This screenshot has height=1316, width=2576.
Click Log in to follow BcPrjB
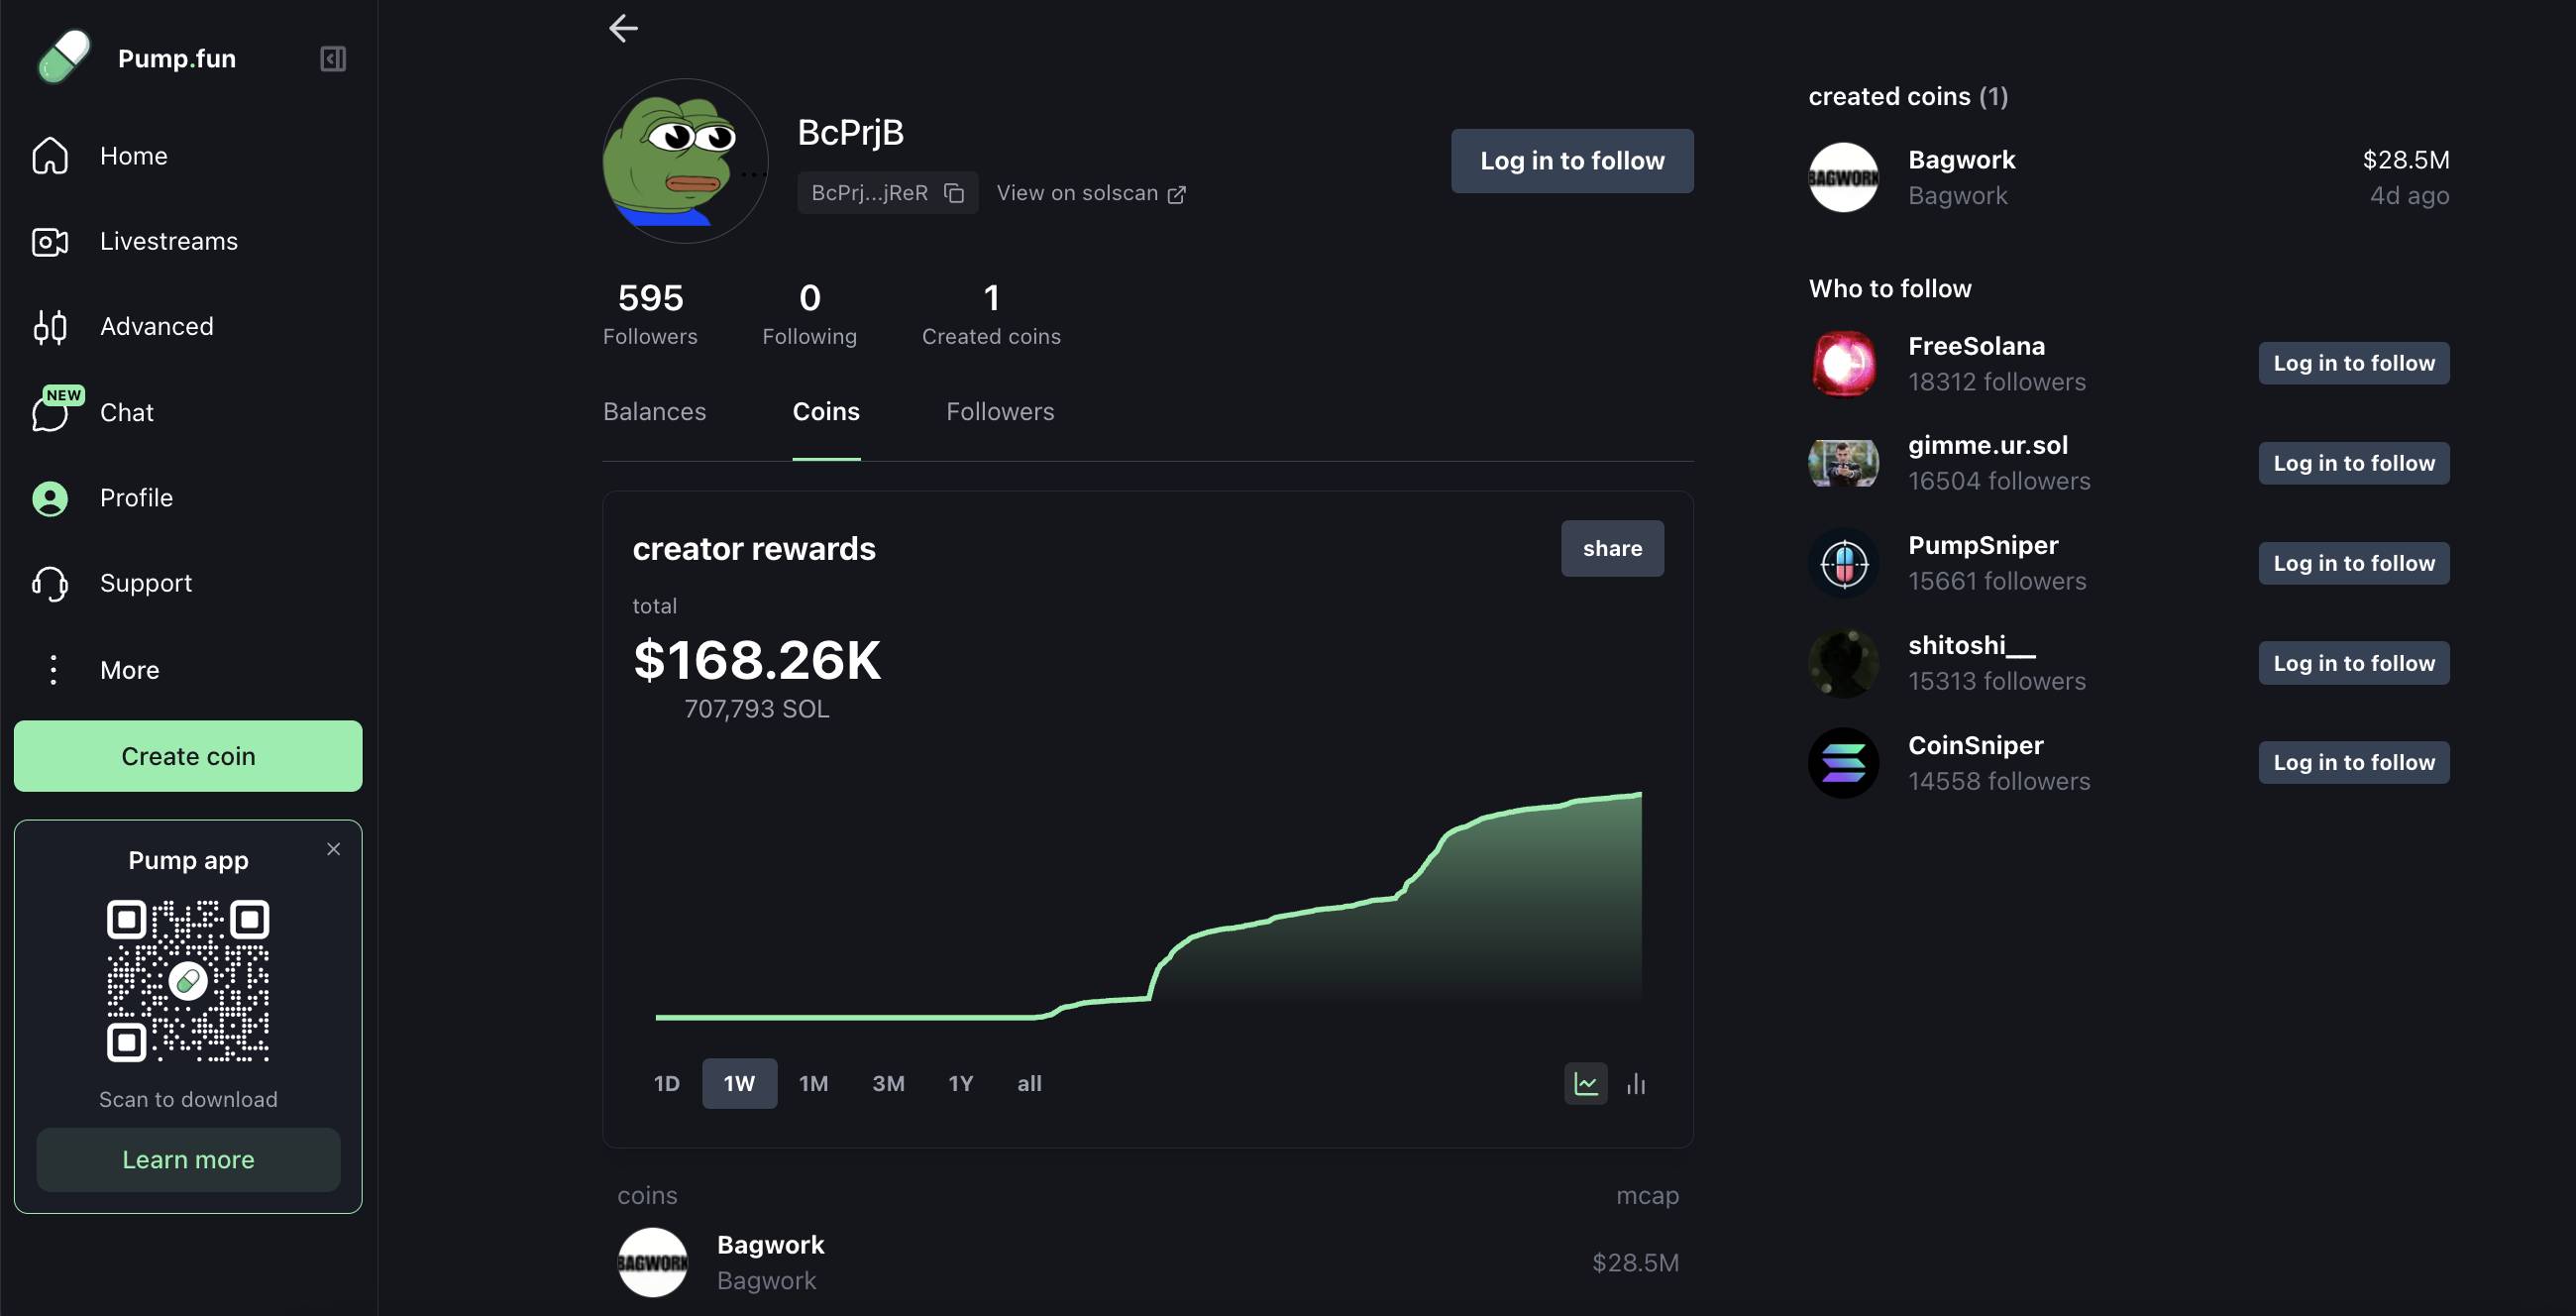pos(1573,161)
